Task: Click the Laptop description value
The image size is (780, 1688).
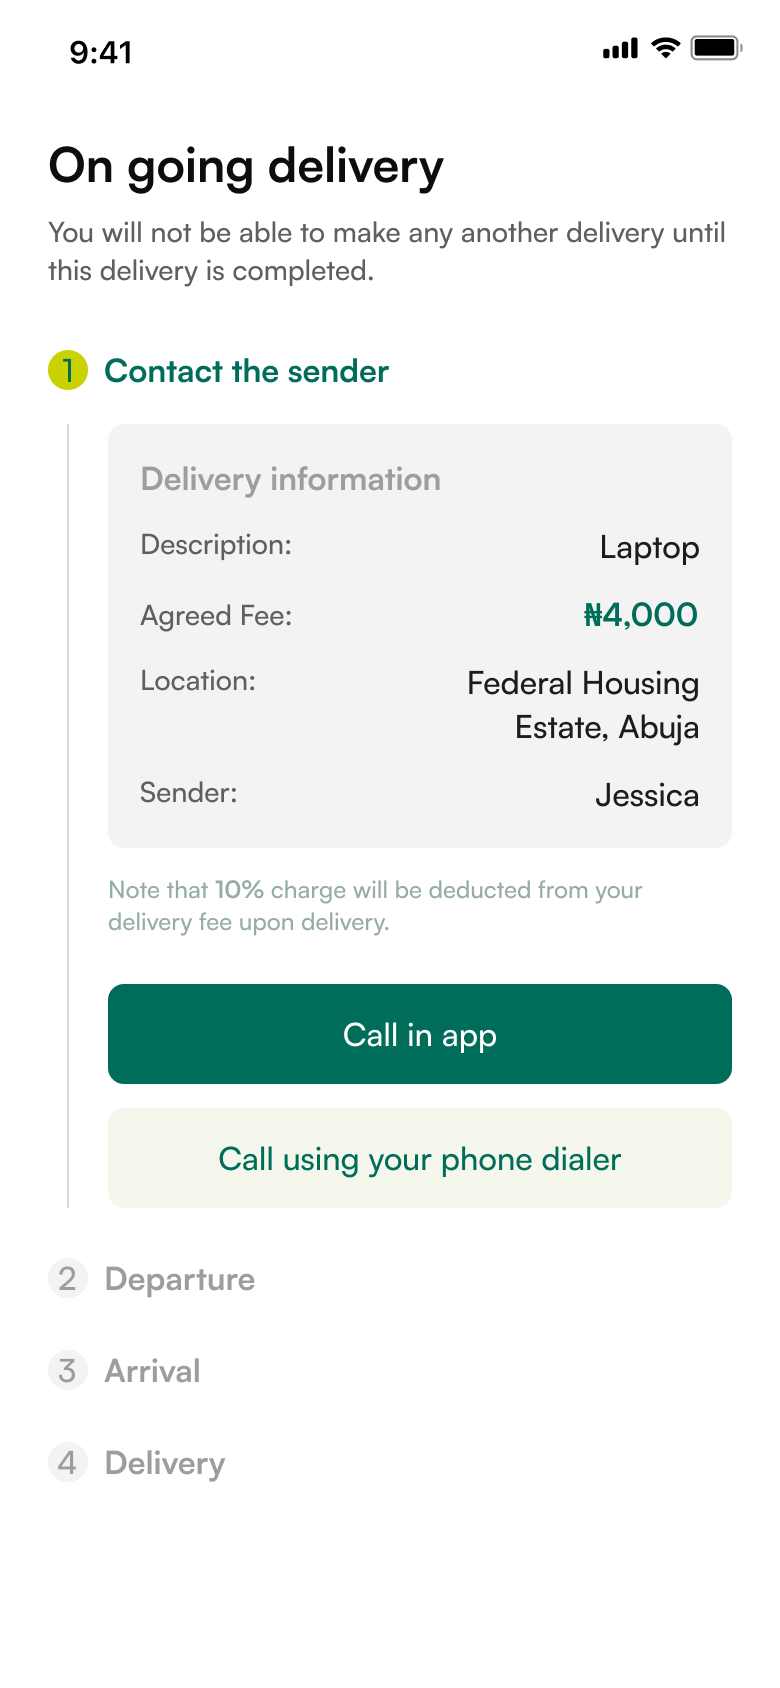Action: pos(649,548)
